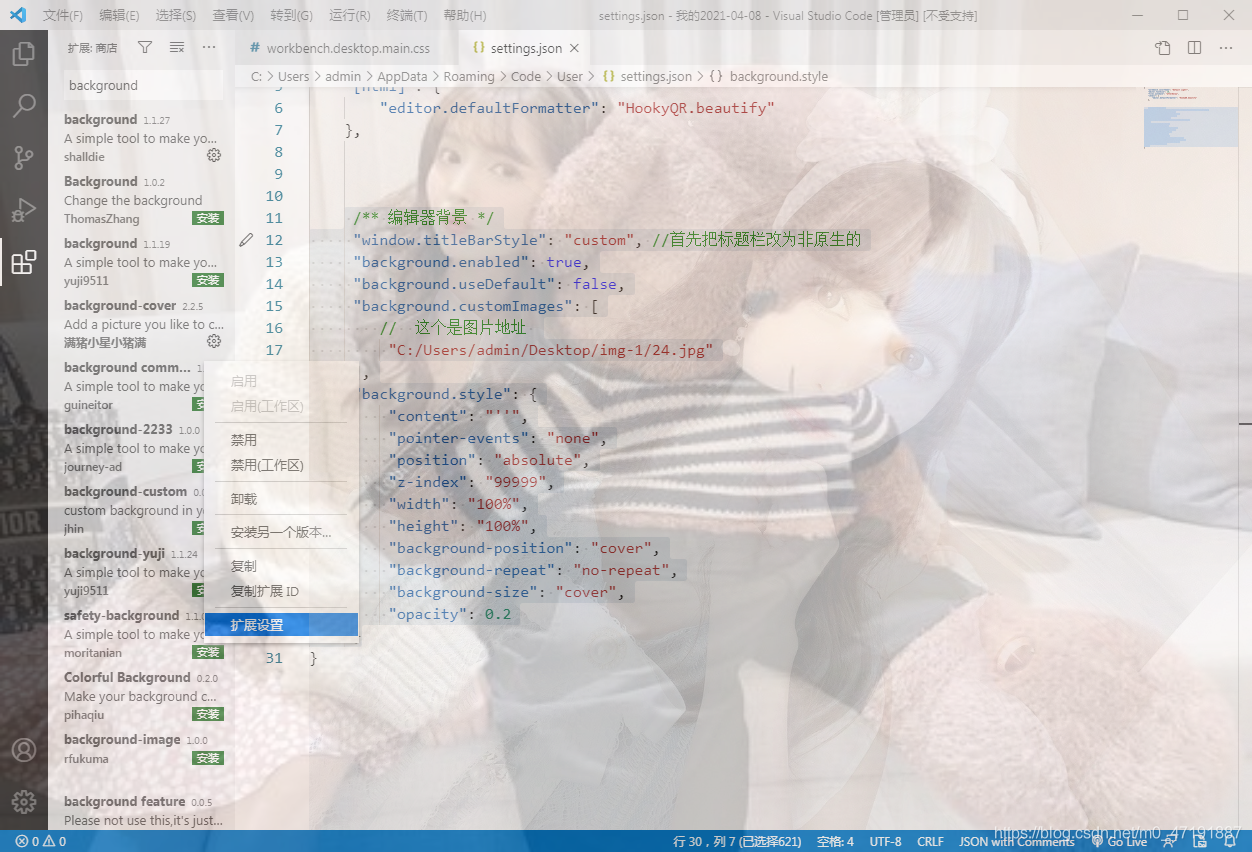Select background feature extension entry

[141, 810]
